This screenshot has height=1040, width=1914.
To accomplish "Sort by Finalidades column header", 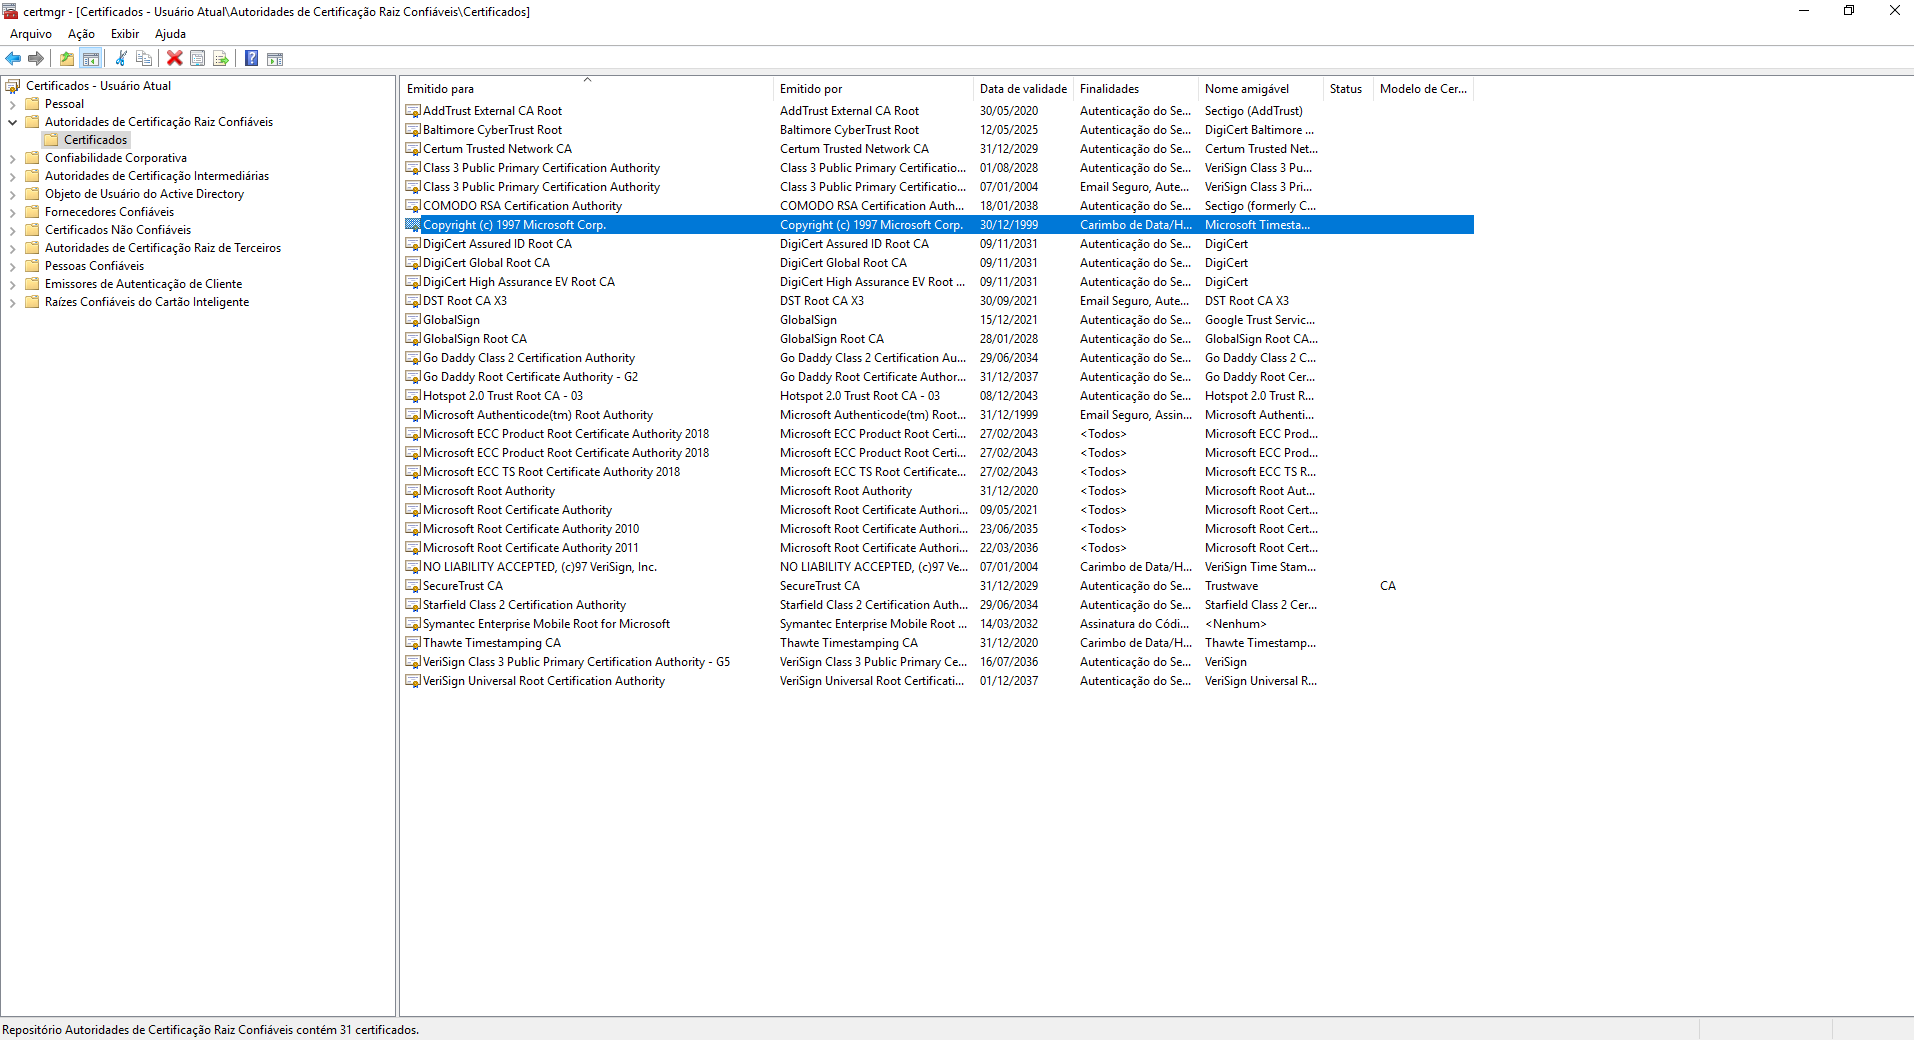I will pos(1136,89).
